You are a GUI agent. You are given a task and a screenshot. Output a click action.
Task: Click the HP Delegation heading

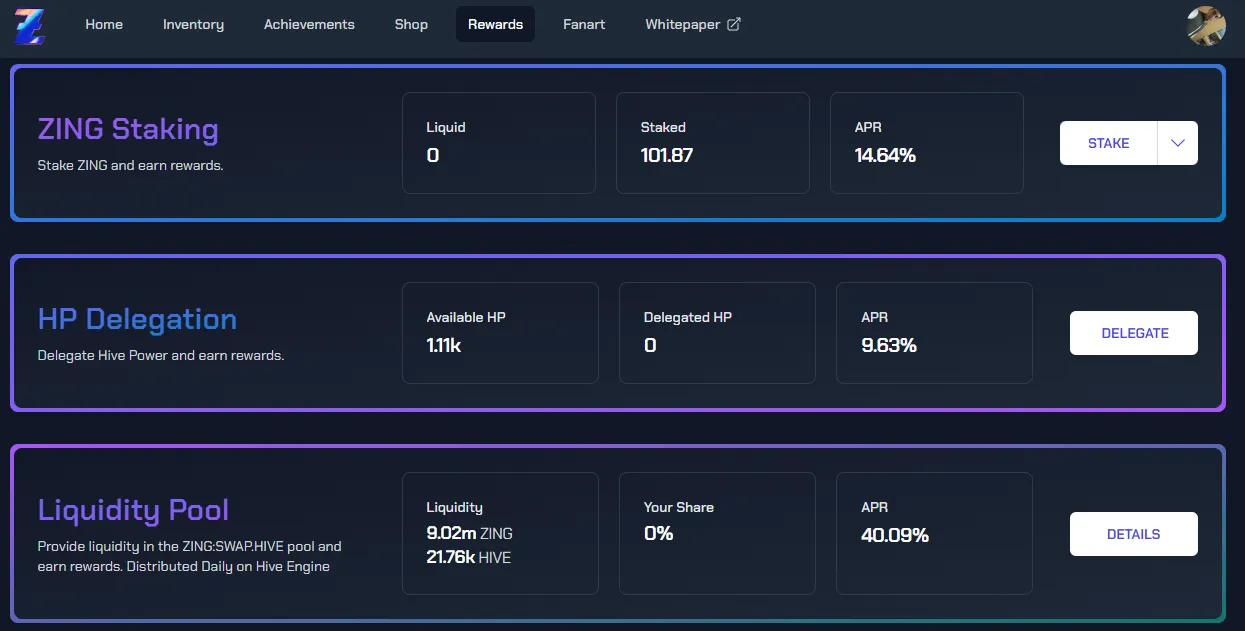[137, 319]
